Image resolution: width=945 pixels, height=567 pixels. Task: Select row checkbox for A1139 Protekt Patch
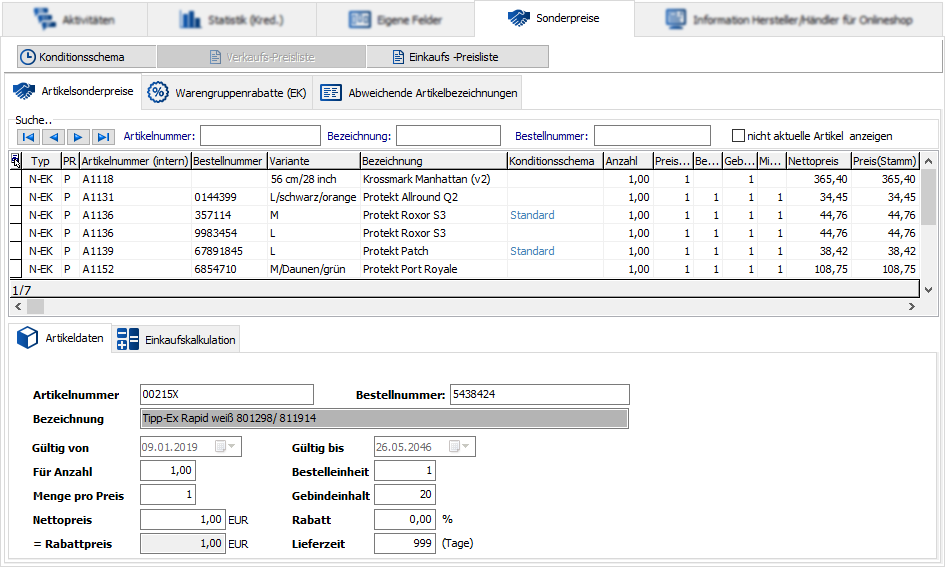[16, 251]
